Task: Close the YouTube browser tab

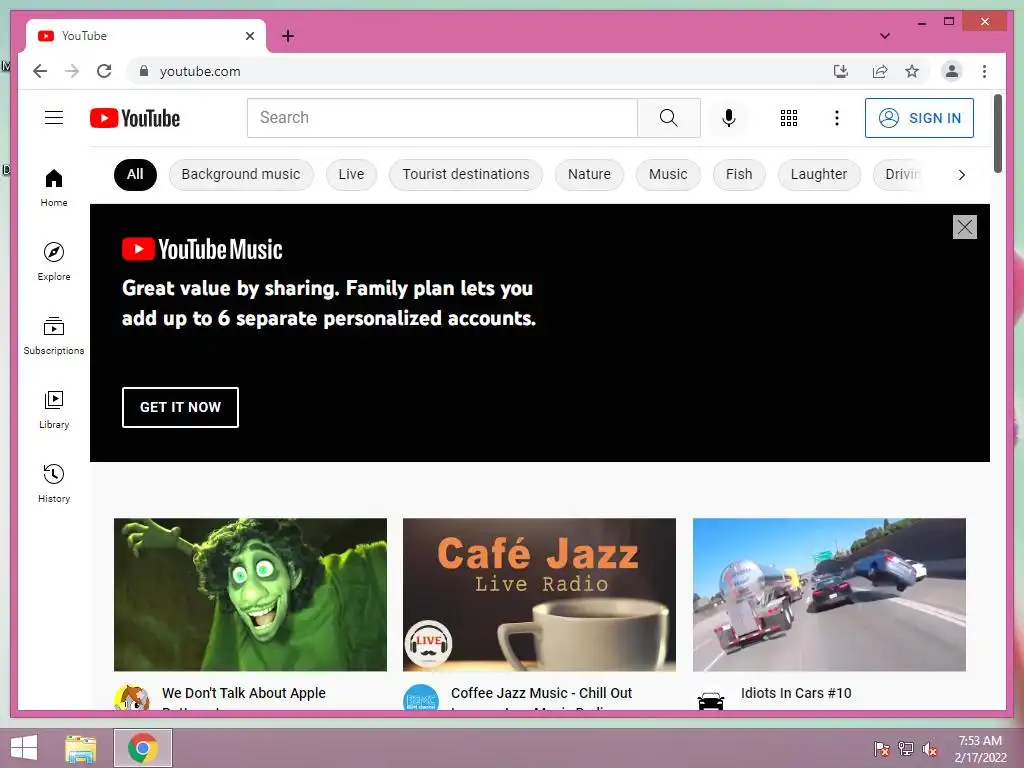Action: click(x=249, y=36)
